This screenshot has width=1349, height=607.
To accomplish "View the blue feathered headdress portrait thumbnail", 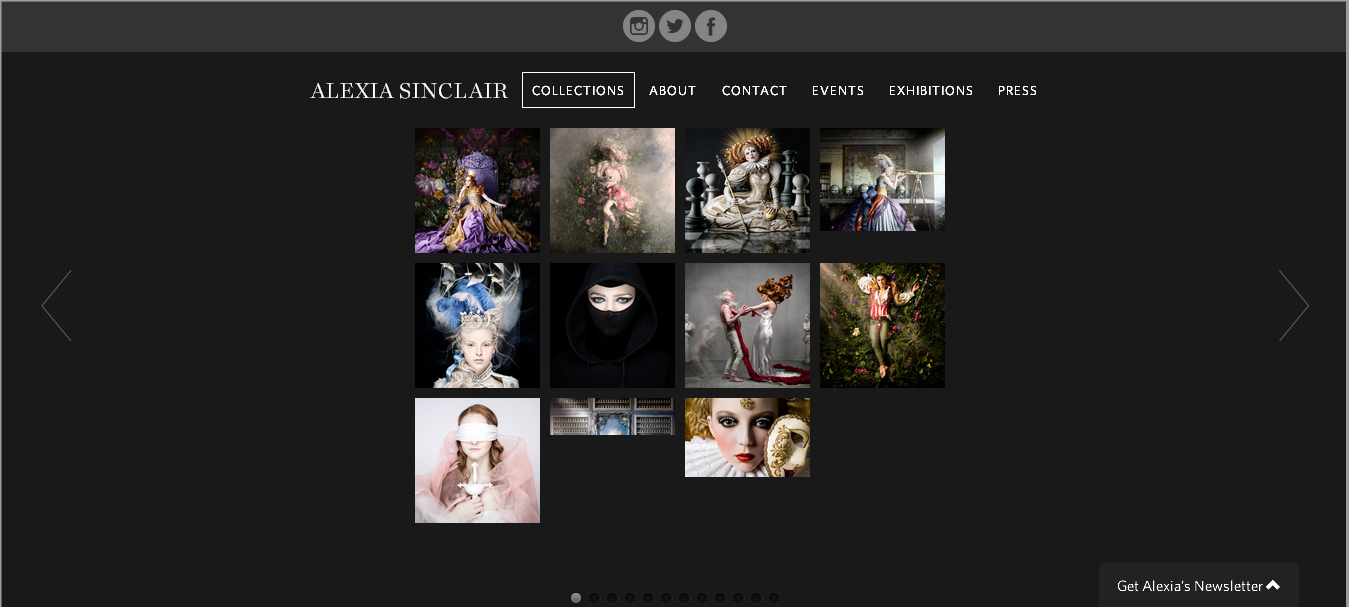I will pyautogui.click(x=477, y=325).
